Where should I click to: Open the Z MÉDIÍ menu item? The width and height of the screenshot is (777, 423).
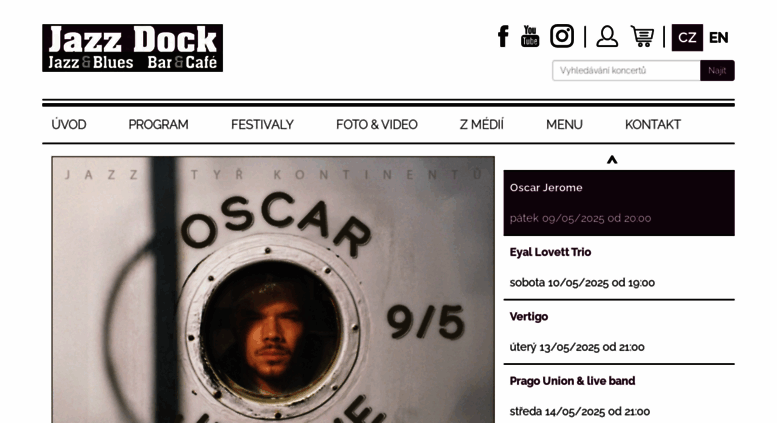tap(482, 124)
